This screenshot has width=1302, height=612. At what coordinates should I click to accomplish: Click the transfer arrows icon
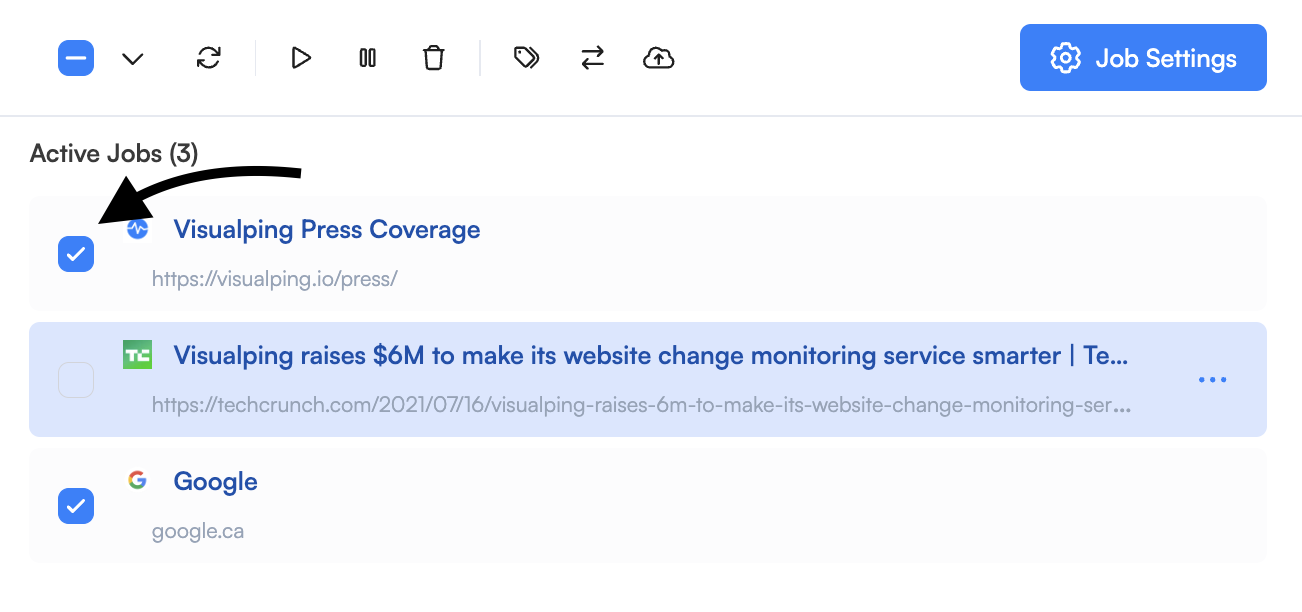593,58
